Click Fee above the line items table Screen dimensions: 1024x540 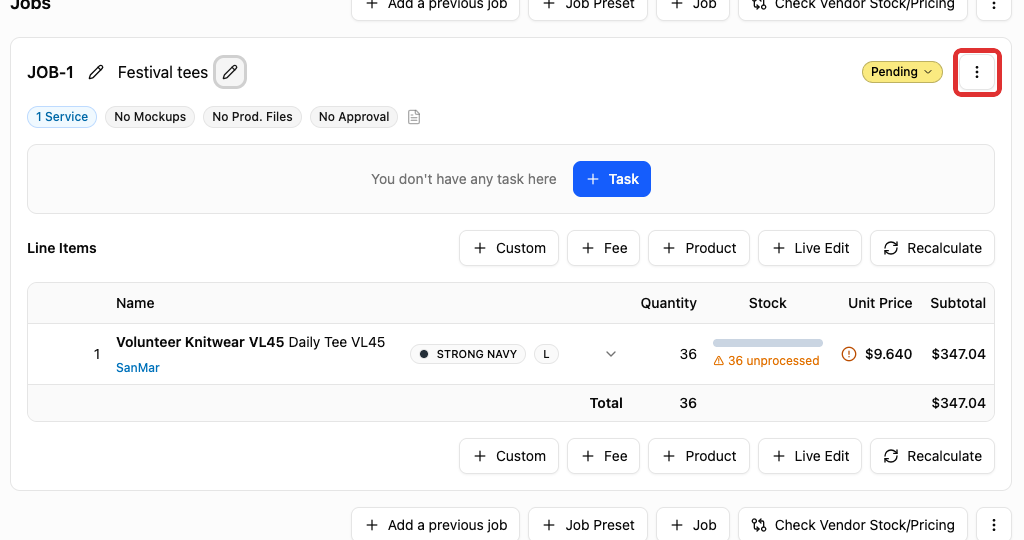(x=603, y=248)
